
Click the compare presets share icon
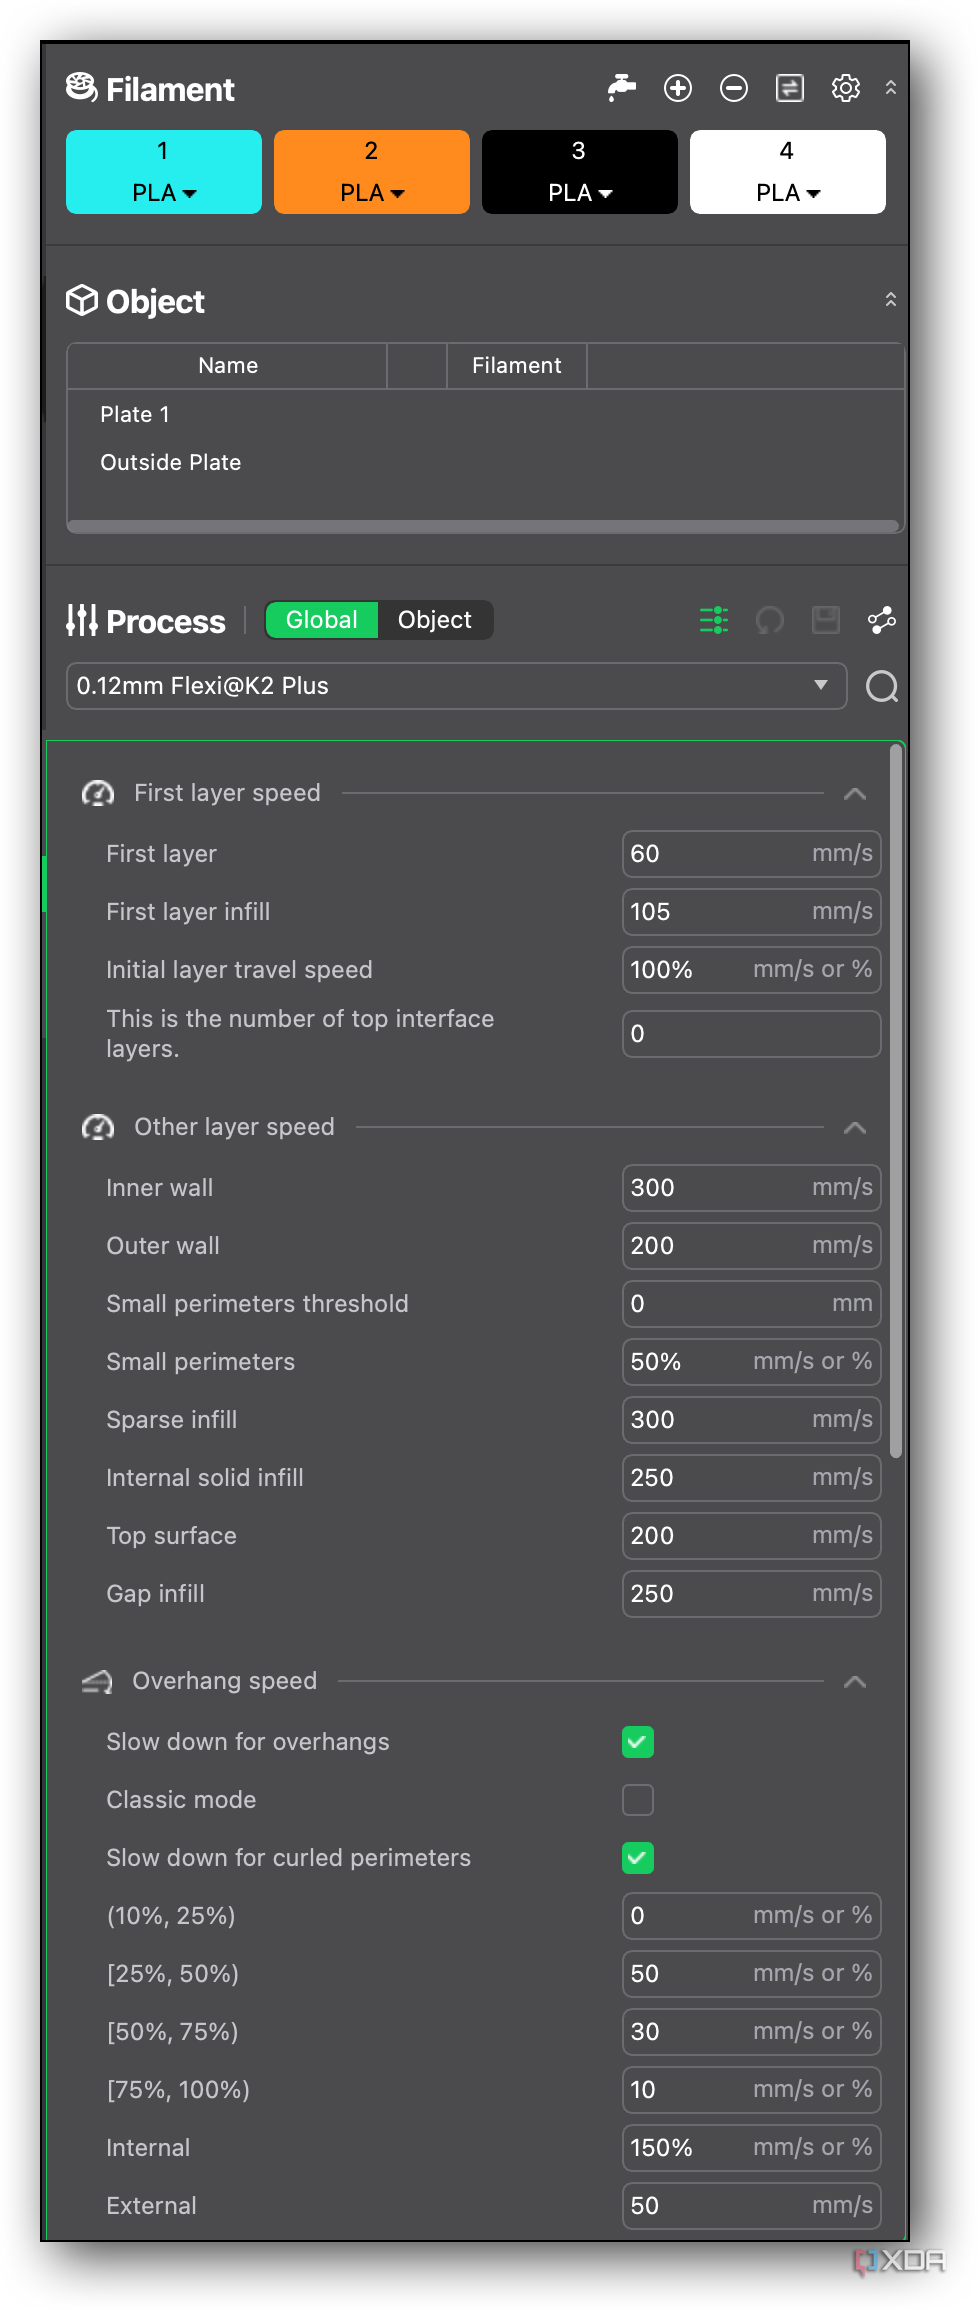point(882,620)
